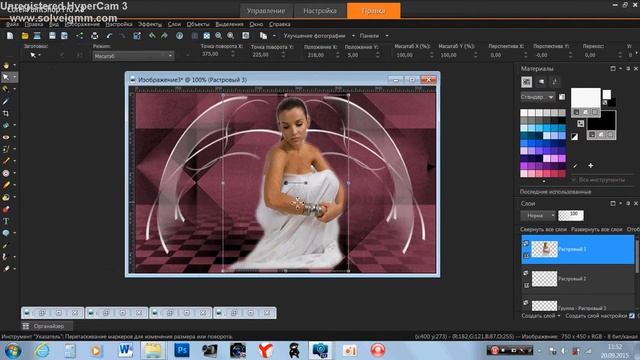Switch to the Управление tab

pyautogui.click(x=266, y=11)
